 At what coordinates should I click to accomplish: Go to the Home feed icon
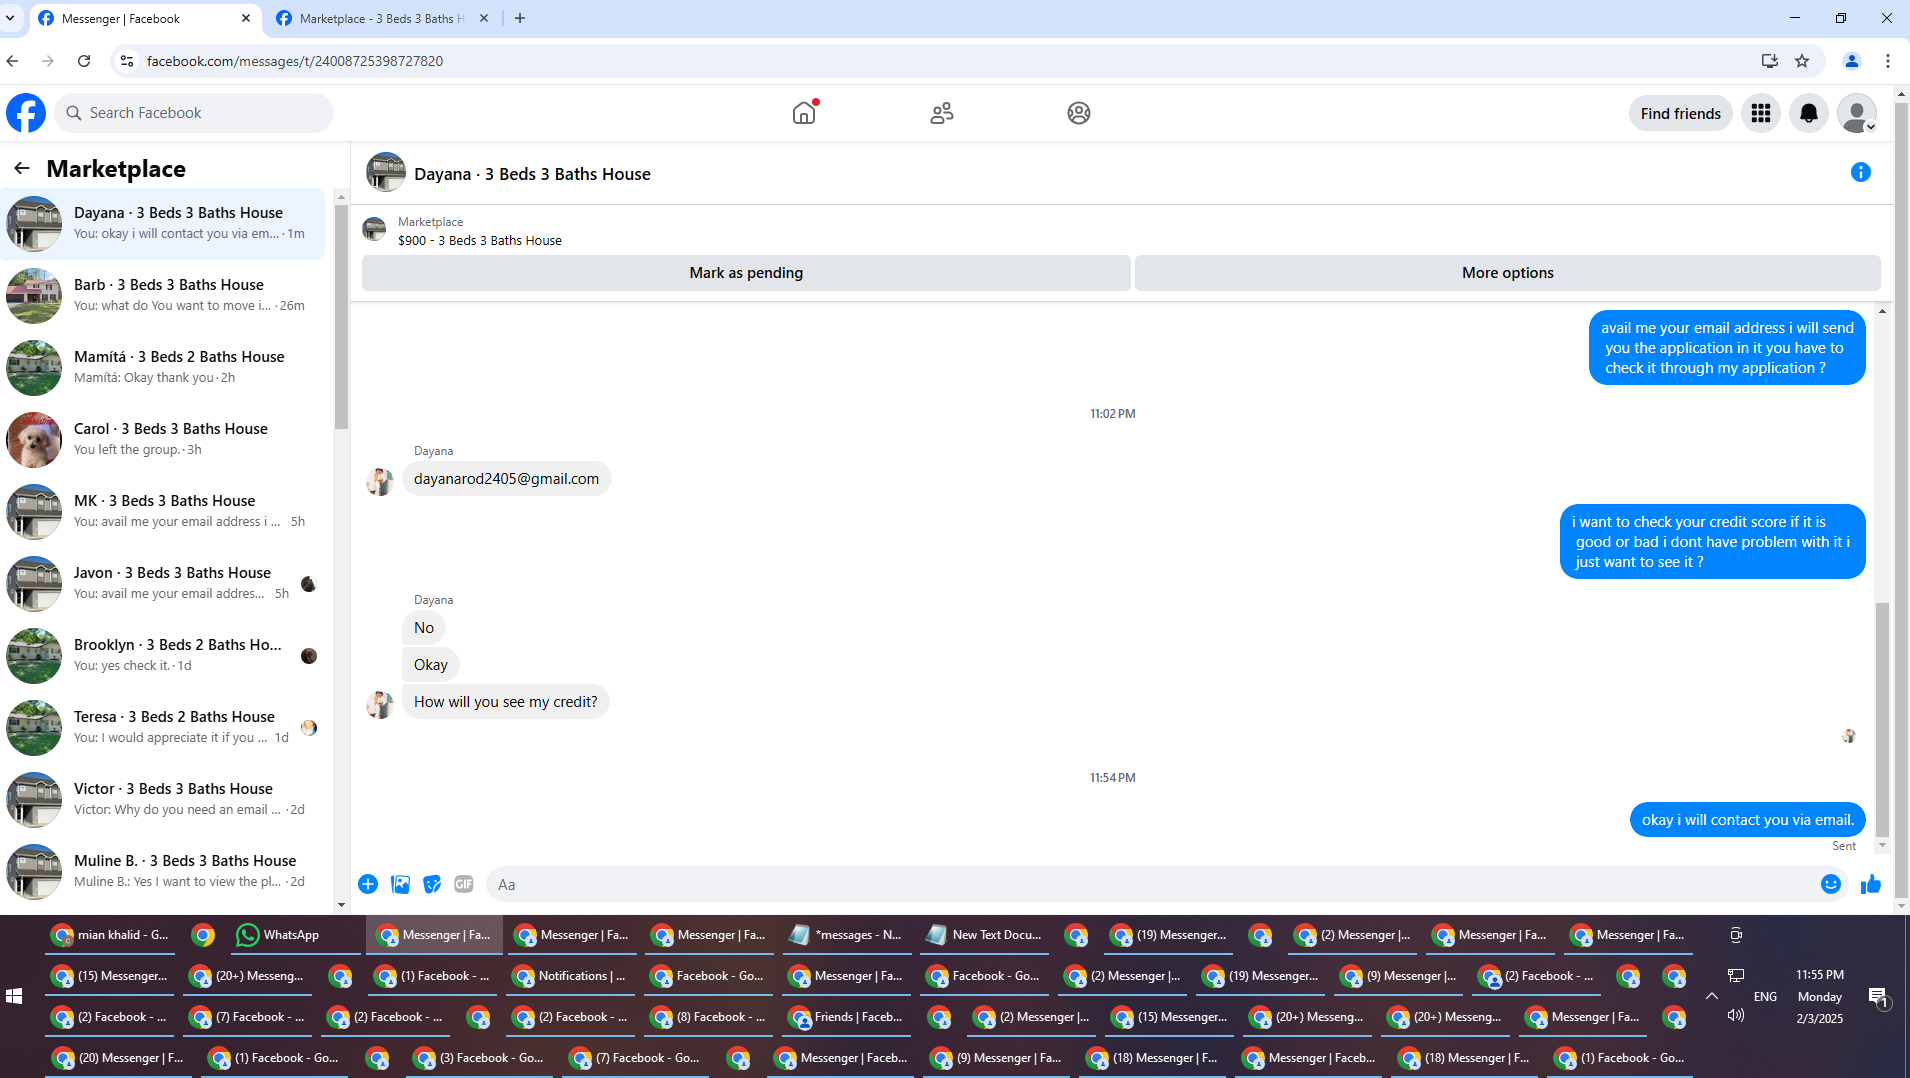[x=804, y=113]
